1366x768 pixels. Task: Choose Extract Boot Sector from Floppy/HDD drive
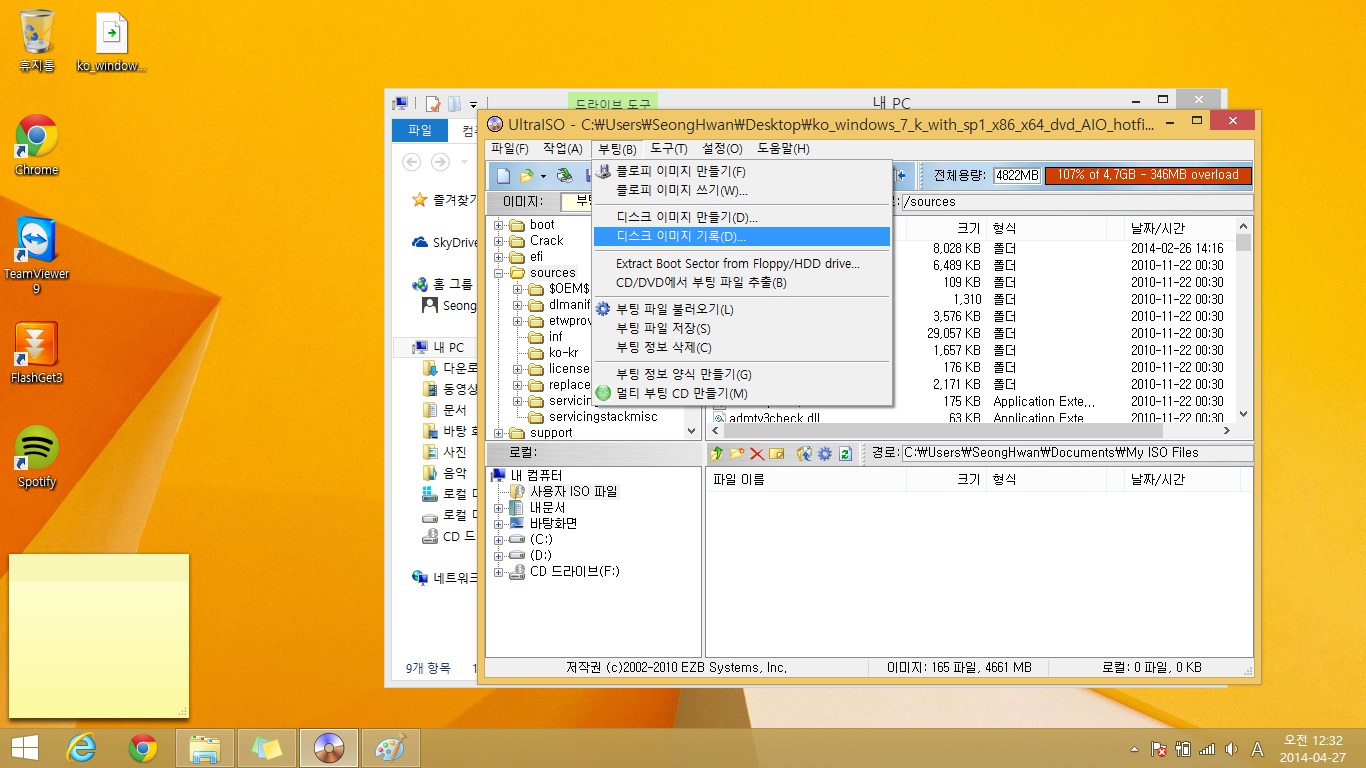click(741, 264)
